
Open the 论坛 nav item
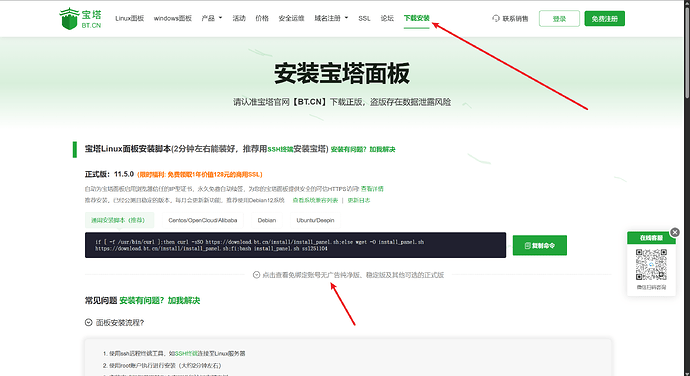[387, 18]
